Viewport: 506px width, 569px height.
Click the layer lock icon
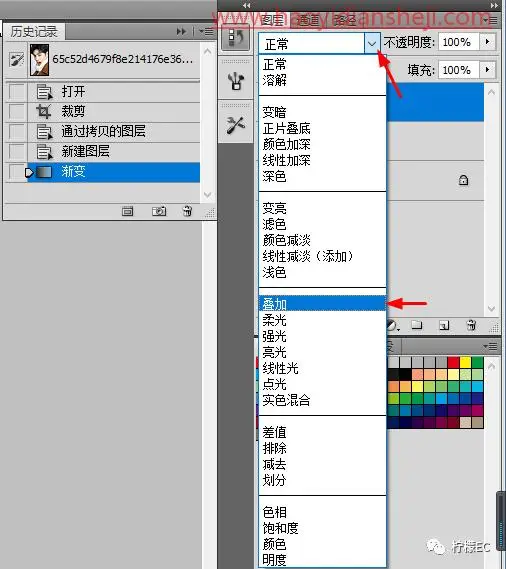(x=464, y=180)
